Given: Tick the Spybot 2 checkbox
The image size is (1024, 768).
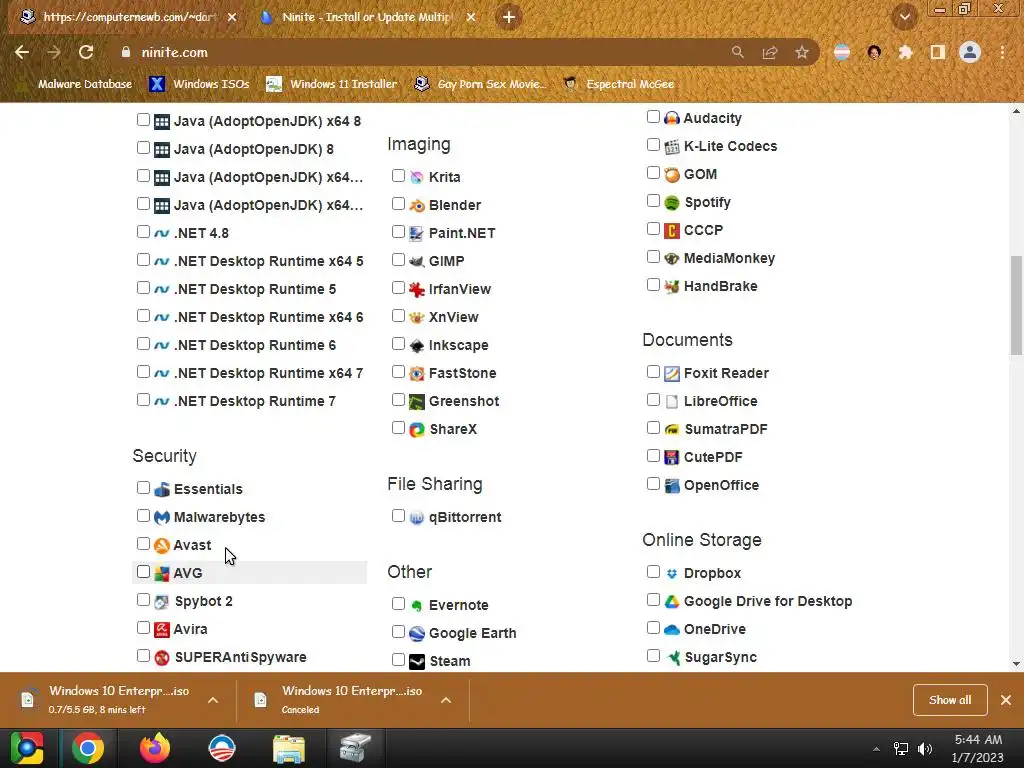Looking at the screenshot, I should click(x=143, y=600).
